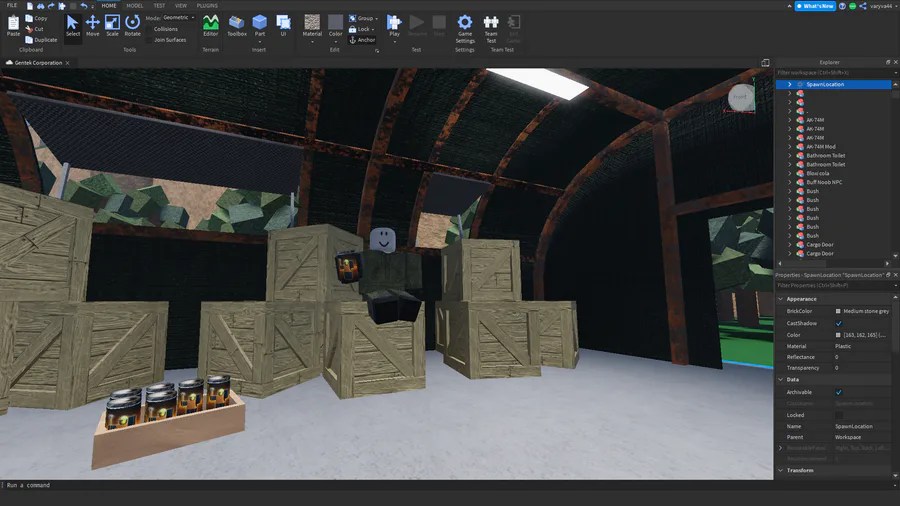Screen dimensions: 900x506
Task: Open the Toolbox panel
Action: pyautogui.click(x=236, y=25)
